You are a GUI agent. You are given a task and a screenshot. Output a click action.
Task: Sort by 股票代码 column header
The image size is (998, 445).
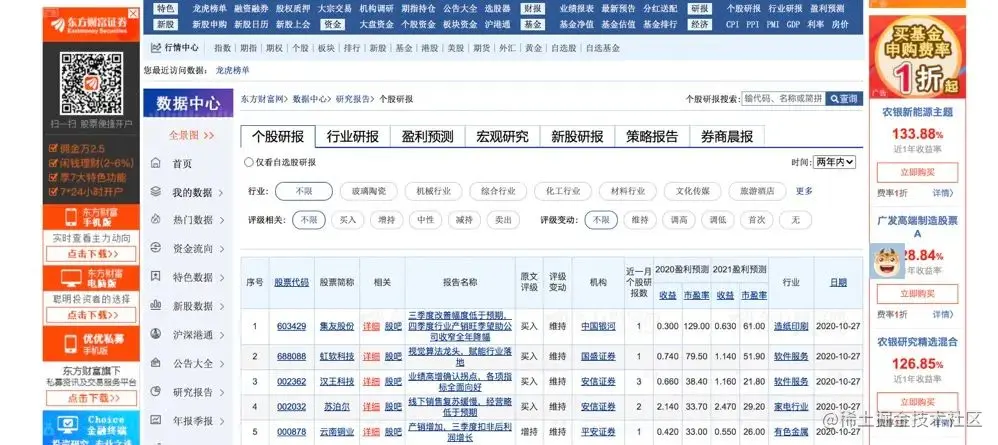292,282
